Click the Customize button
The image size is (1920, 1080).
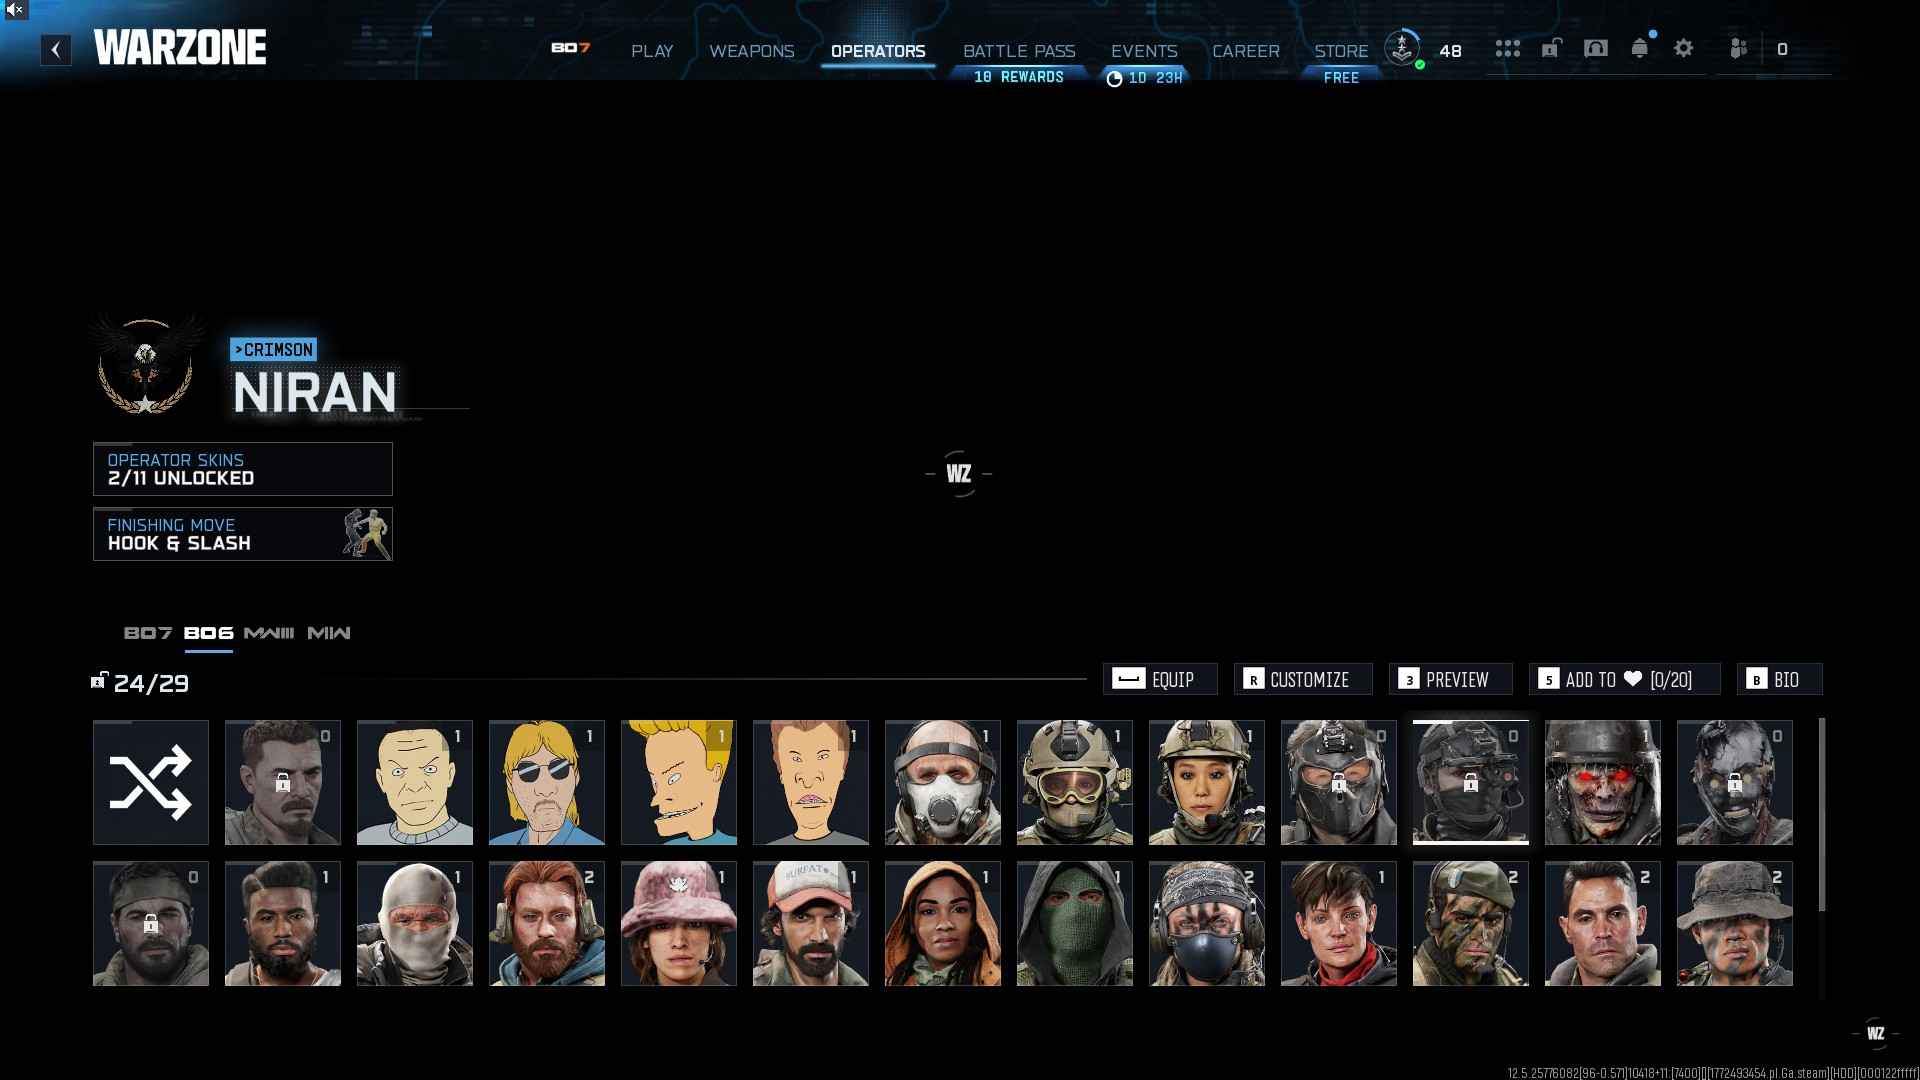coord(1303,679)
